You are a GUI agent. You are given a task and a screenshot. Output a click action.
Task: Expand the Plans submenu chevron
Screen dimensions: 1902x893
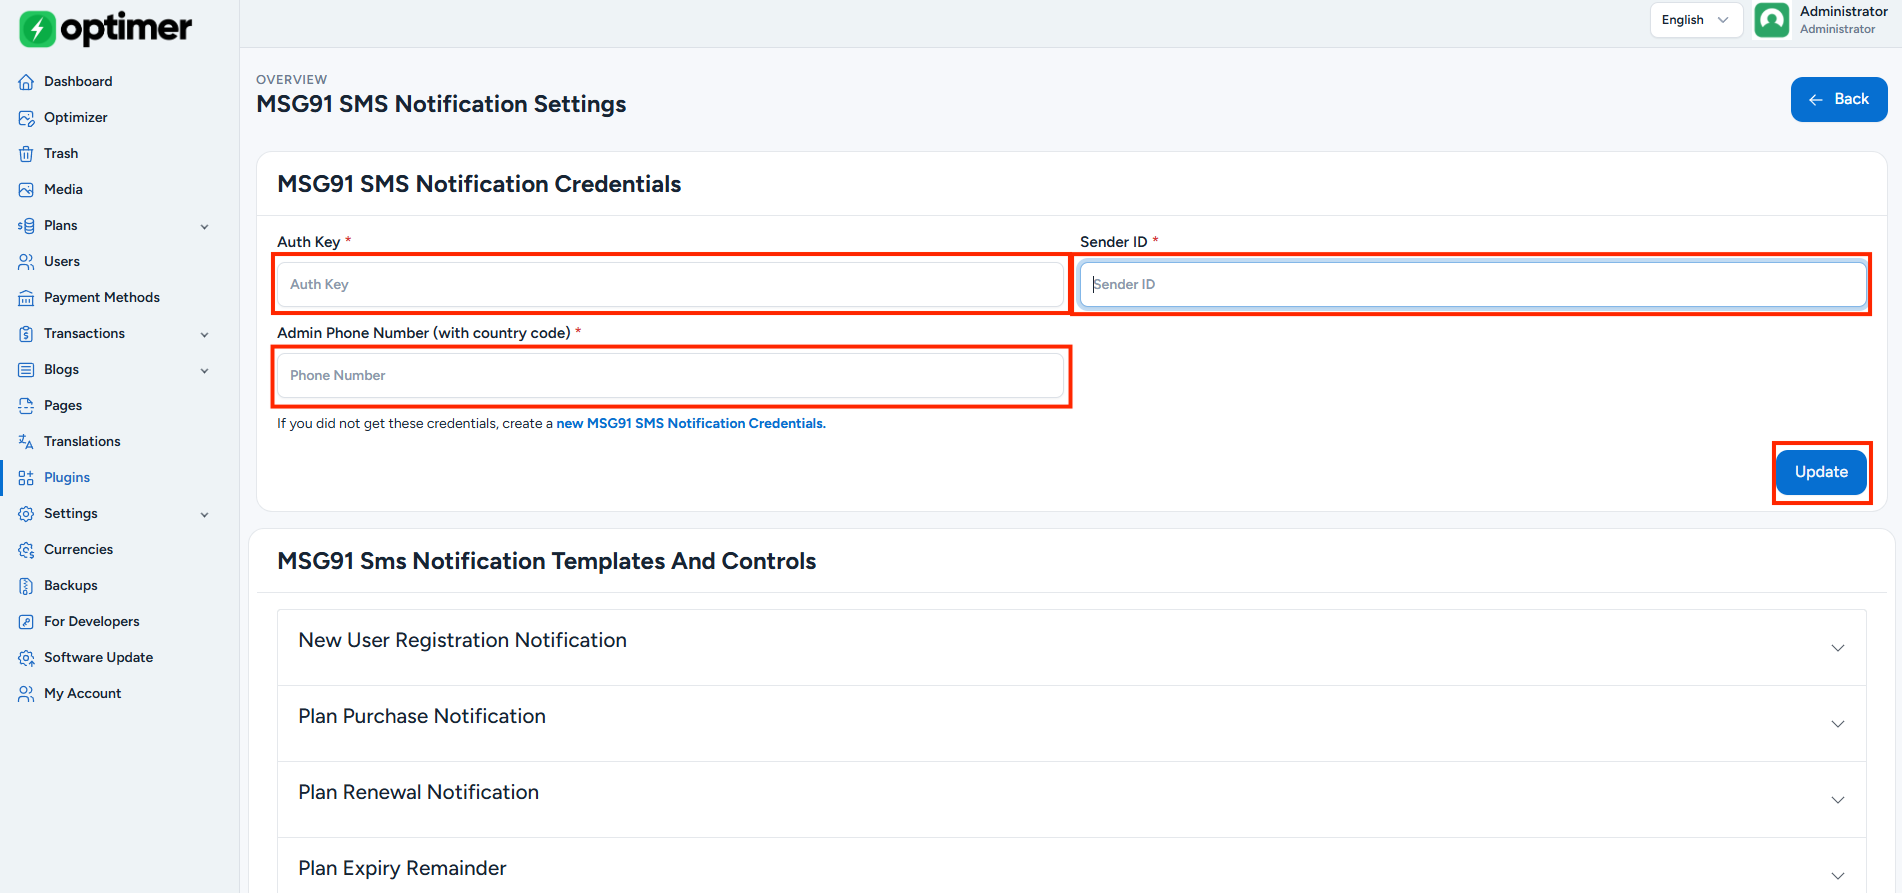pos(205,227)
